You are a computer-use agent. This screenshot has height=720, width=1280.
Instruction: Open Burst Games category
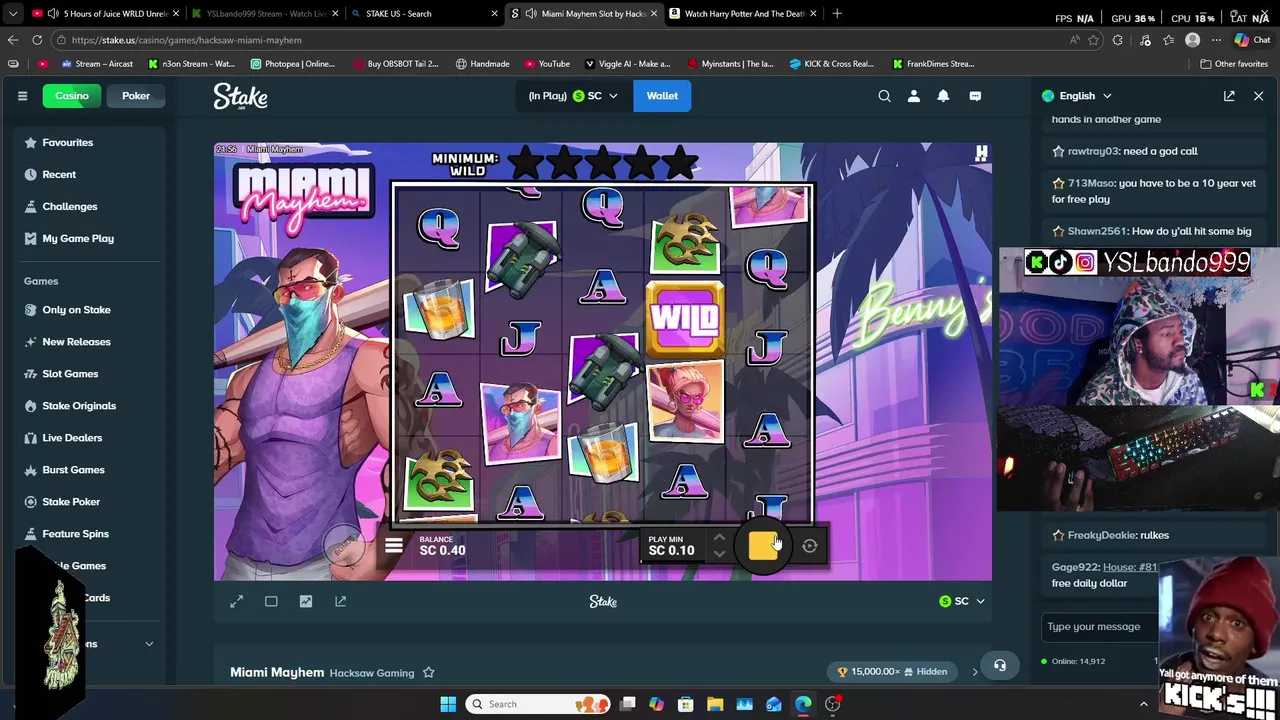pos(90,470)
